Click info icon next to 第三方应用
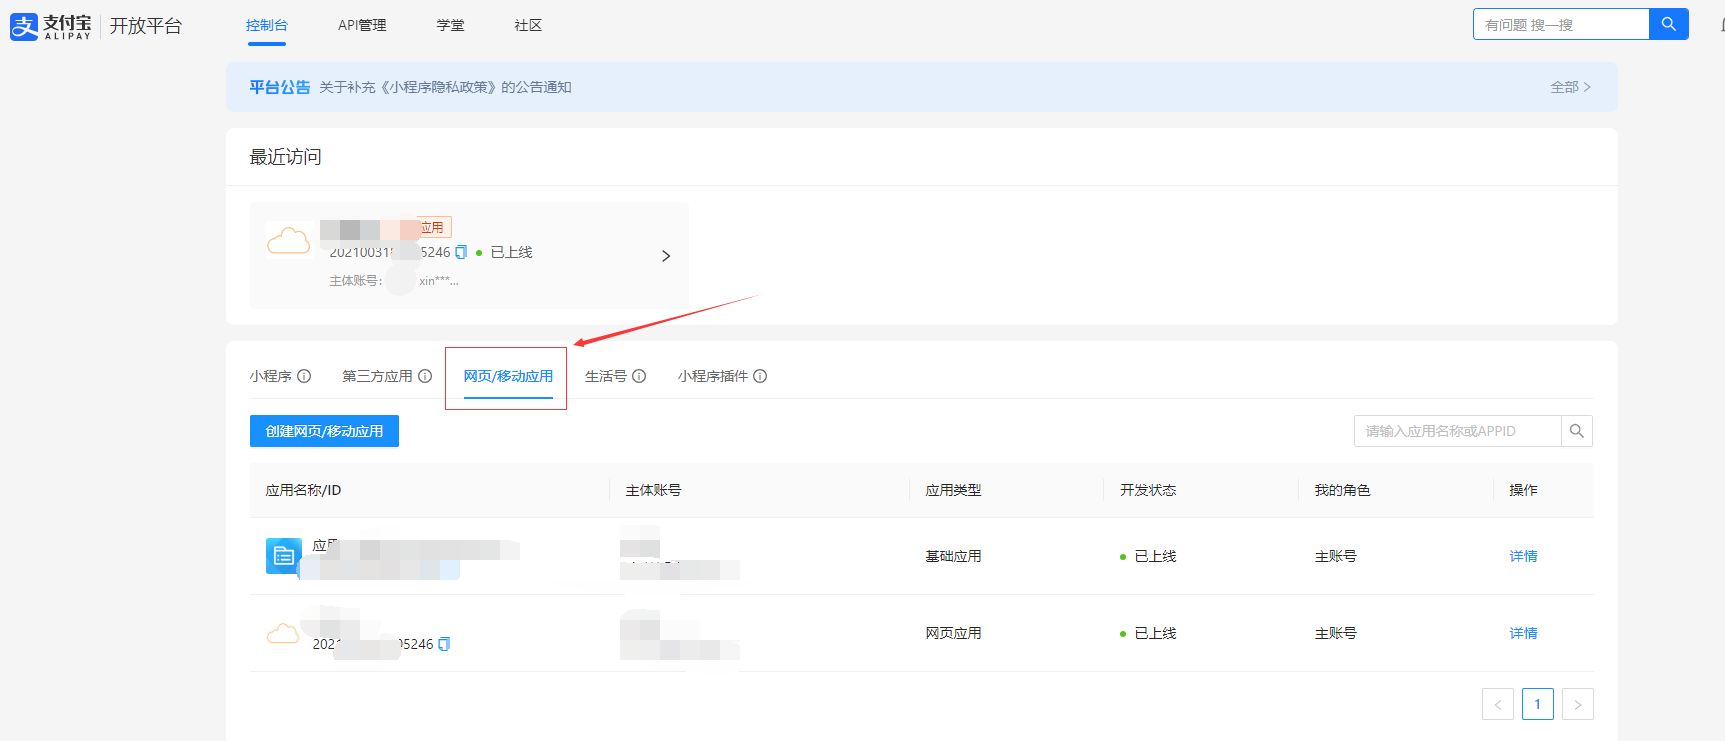 [x=425, y=376]
